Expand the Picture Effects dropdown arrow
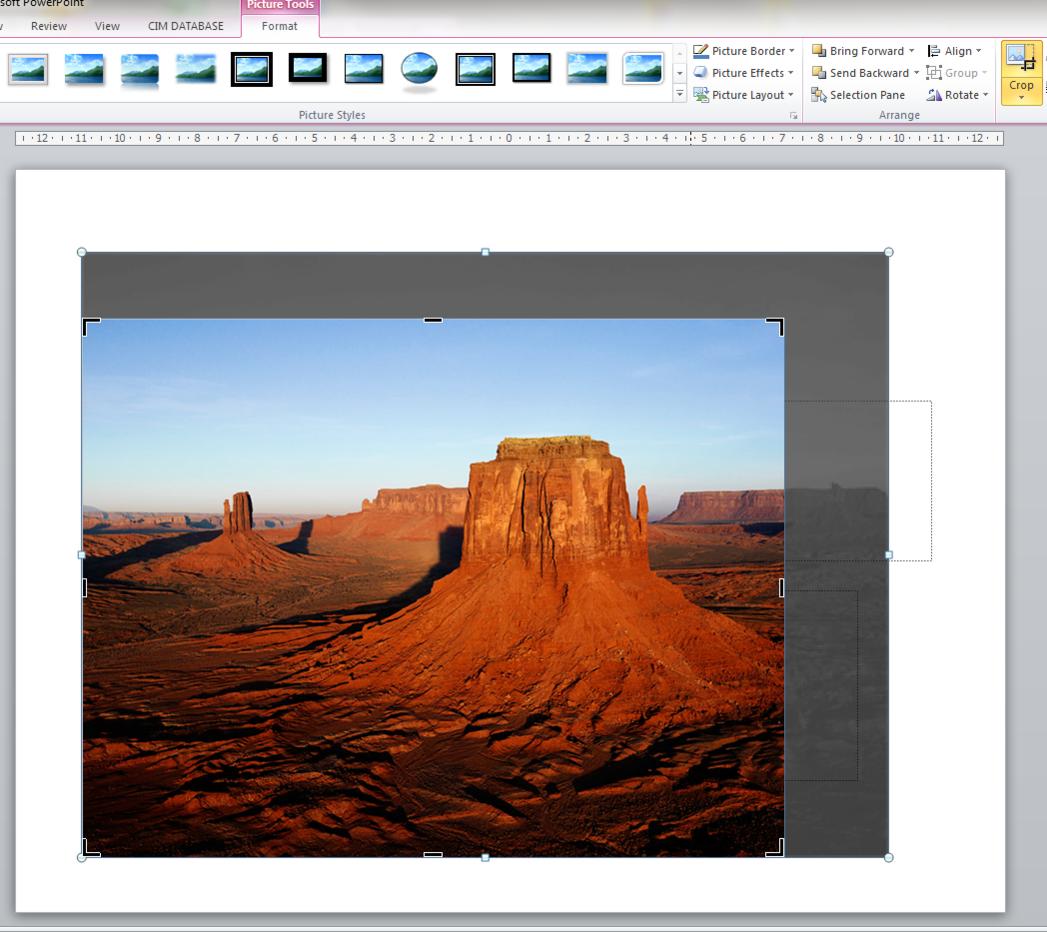The image size is (1047, 932). coord(791,73)
